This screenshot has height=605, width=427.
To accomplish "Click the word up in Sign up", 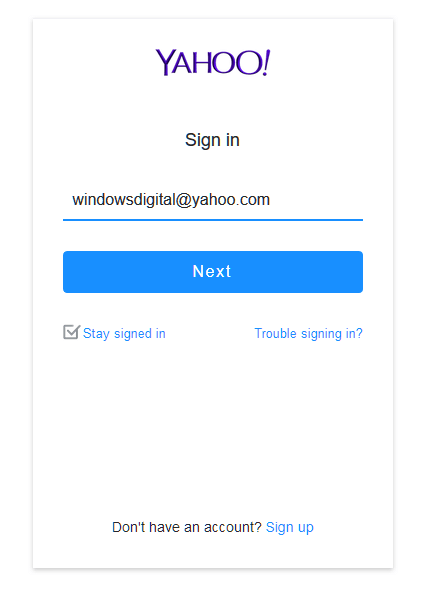I will pos(305,528).
